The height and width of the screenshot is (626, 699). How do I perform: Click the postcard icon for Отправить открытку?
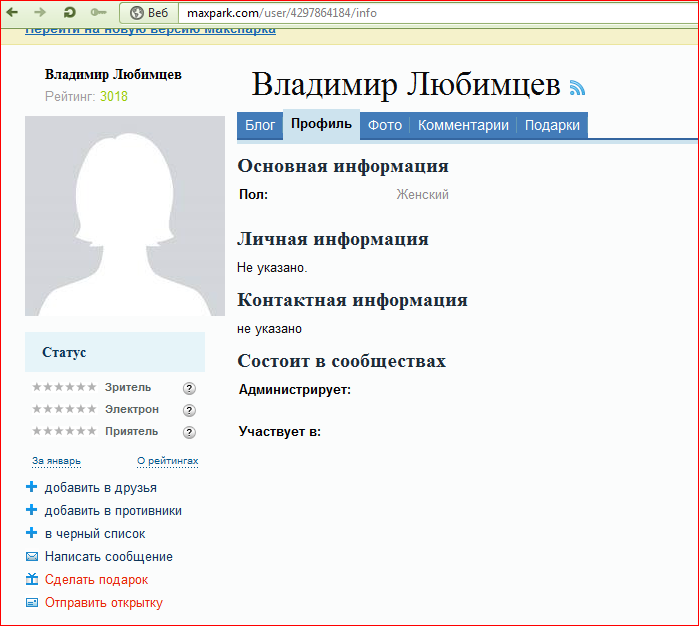32,603
